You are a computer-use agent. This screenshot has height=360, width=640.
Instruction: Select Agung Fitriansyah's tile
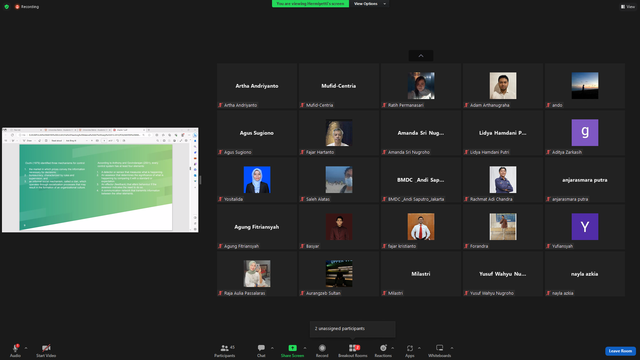point(257,227)
